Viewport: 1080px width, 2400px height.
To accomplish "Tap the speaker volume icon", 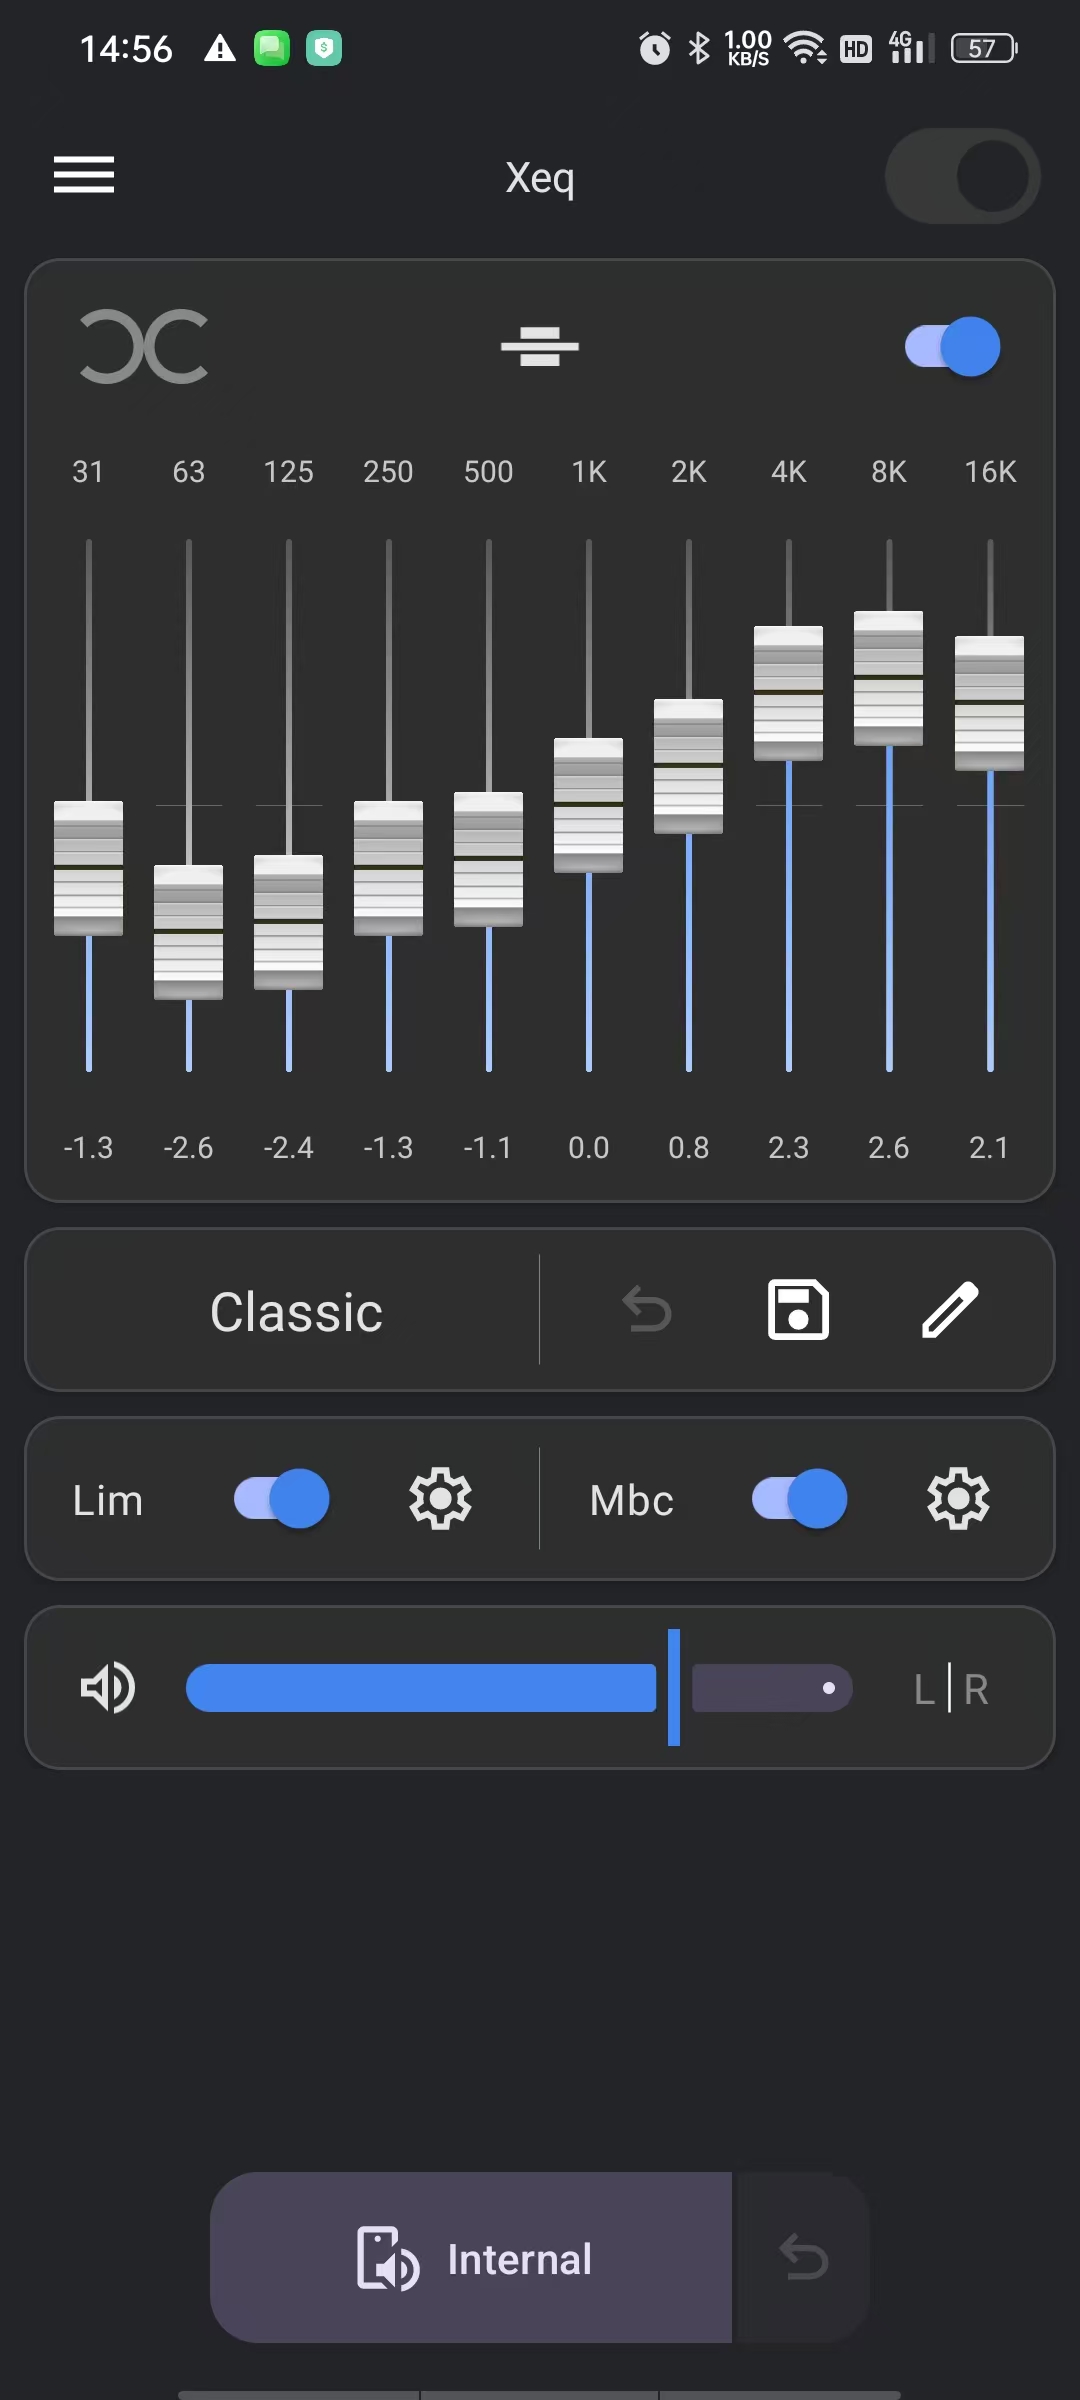I will (107, 1688).
